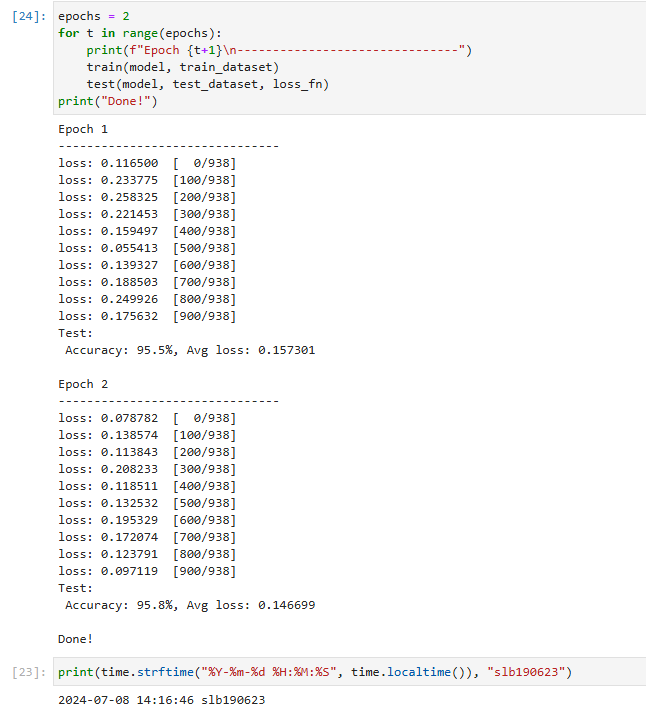Click the 'Done!' output text
Screen dimensions: 646x712
[x=75, y=639]
